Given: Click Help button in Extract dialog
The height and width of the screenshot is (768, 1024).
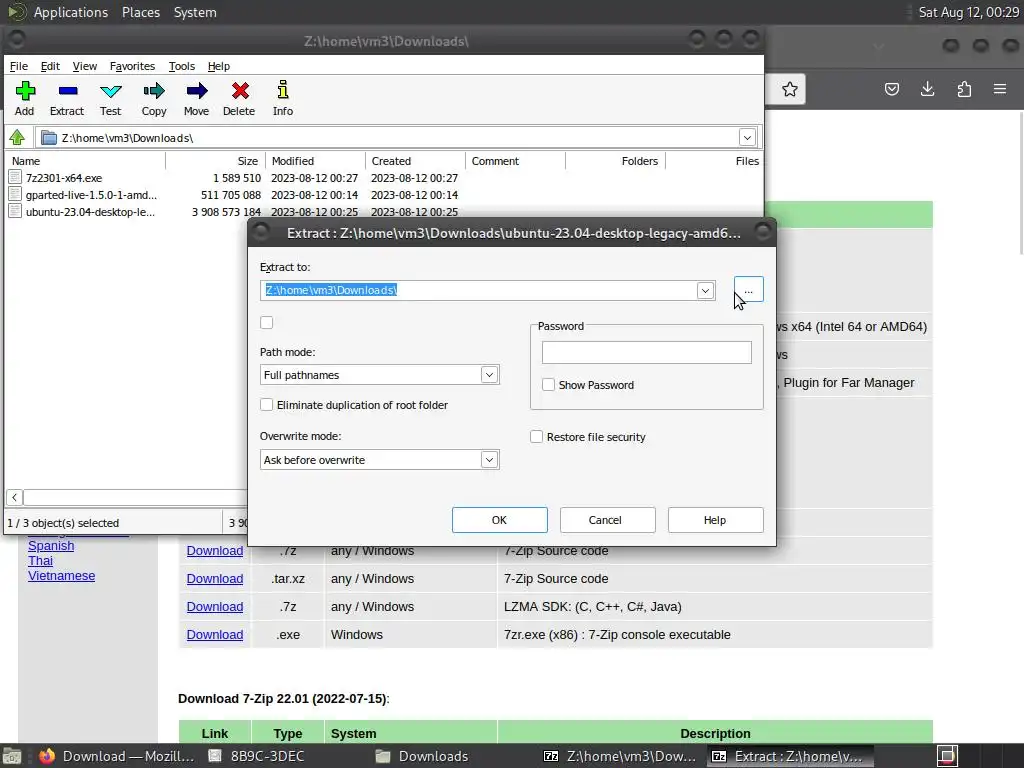Looking at the screenshot, I should pos(715,520).
